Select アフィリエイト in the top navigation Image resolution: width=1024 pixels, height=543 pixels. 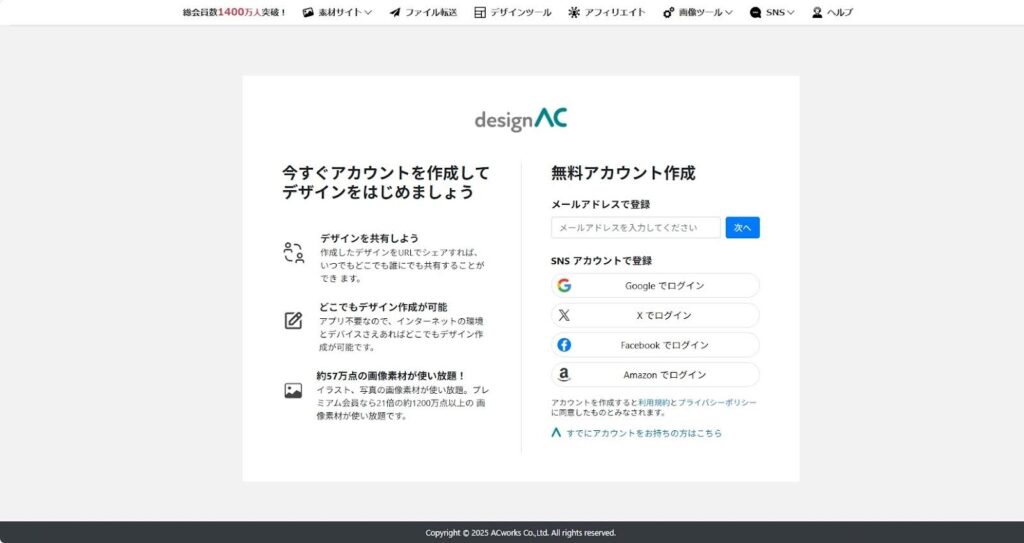(607, 13)
